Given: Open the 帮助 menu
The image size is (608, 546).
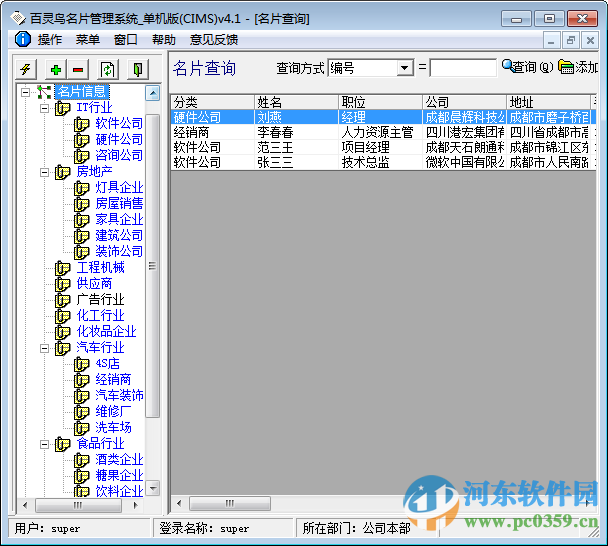Looking at the screenshot, I should pyautogui.click(x=164, y=40).
